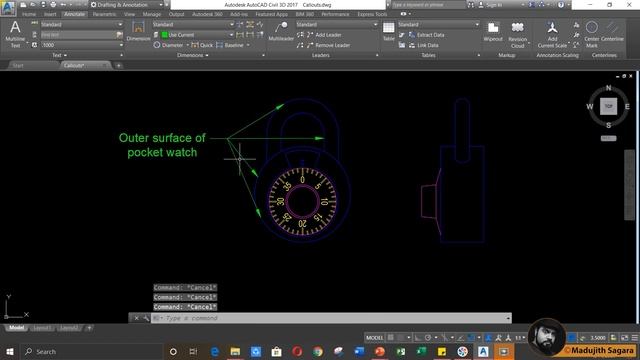
Task: Open the Dimension style Standard dropdown
Action: click(x=193, y=24)
